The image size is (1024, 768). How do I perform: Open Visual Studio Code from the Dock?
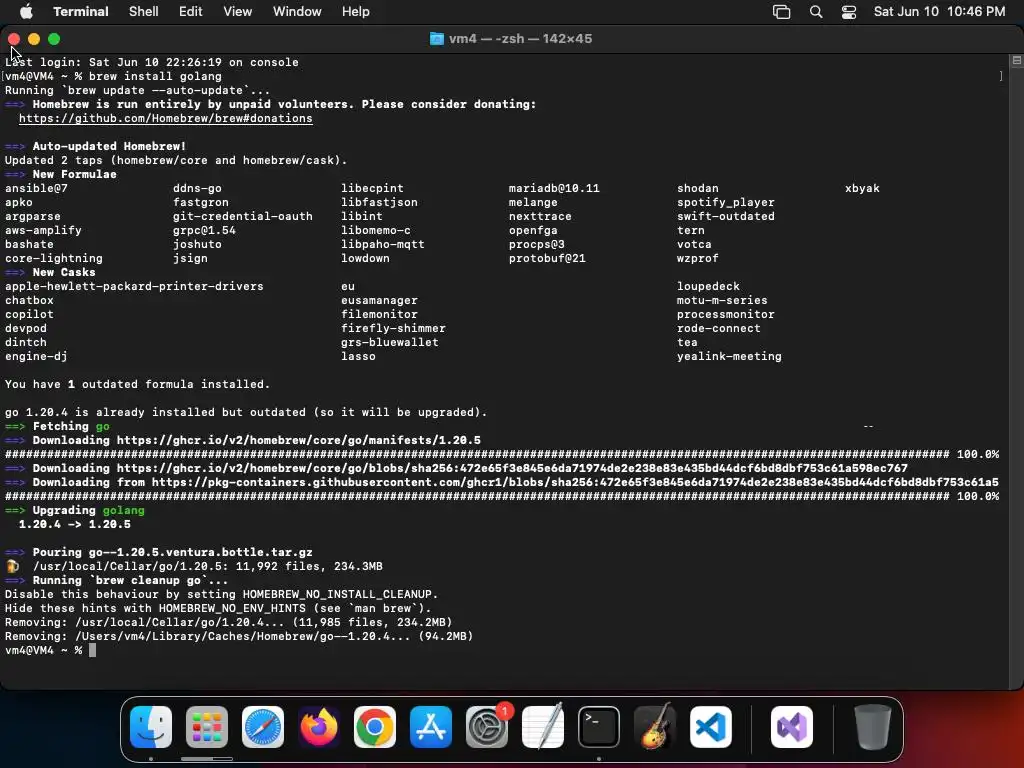[x=711, y=727]
